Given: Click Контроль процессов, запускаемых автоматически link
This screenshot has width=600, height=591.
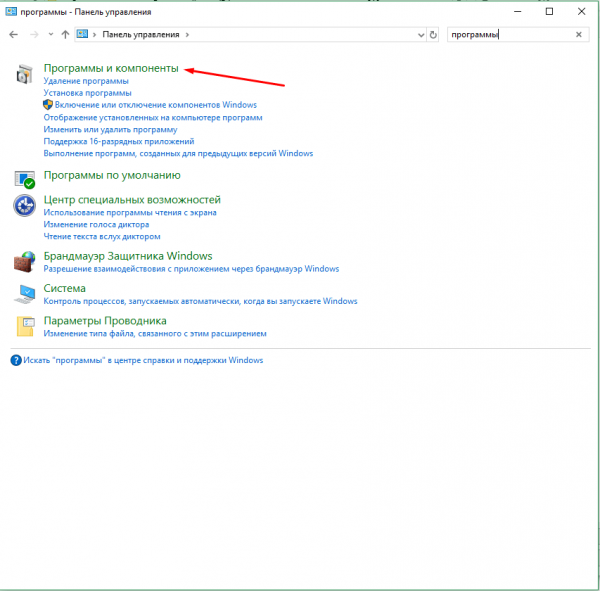Looking at the screenshot, I should (x=200, y=301).
